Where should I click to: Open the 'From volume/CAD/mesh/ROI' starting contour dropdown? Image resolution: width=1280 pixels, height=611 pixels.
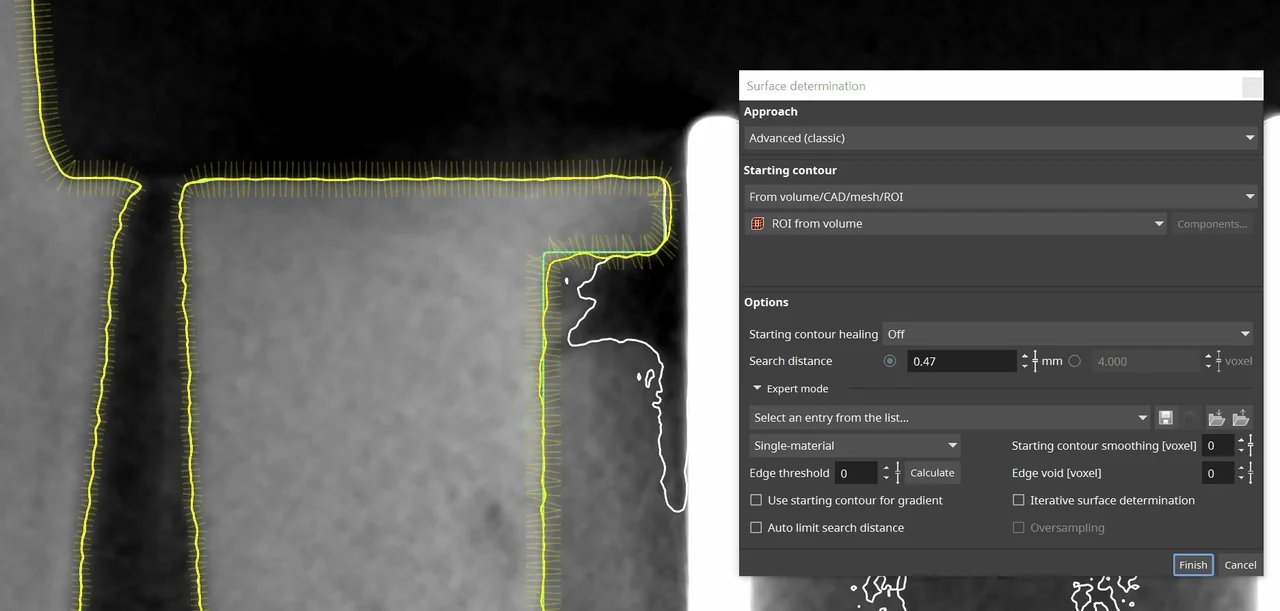point(1001,197)
